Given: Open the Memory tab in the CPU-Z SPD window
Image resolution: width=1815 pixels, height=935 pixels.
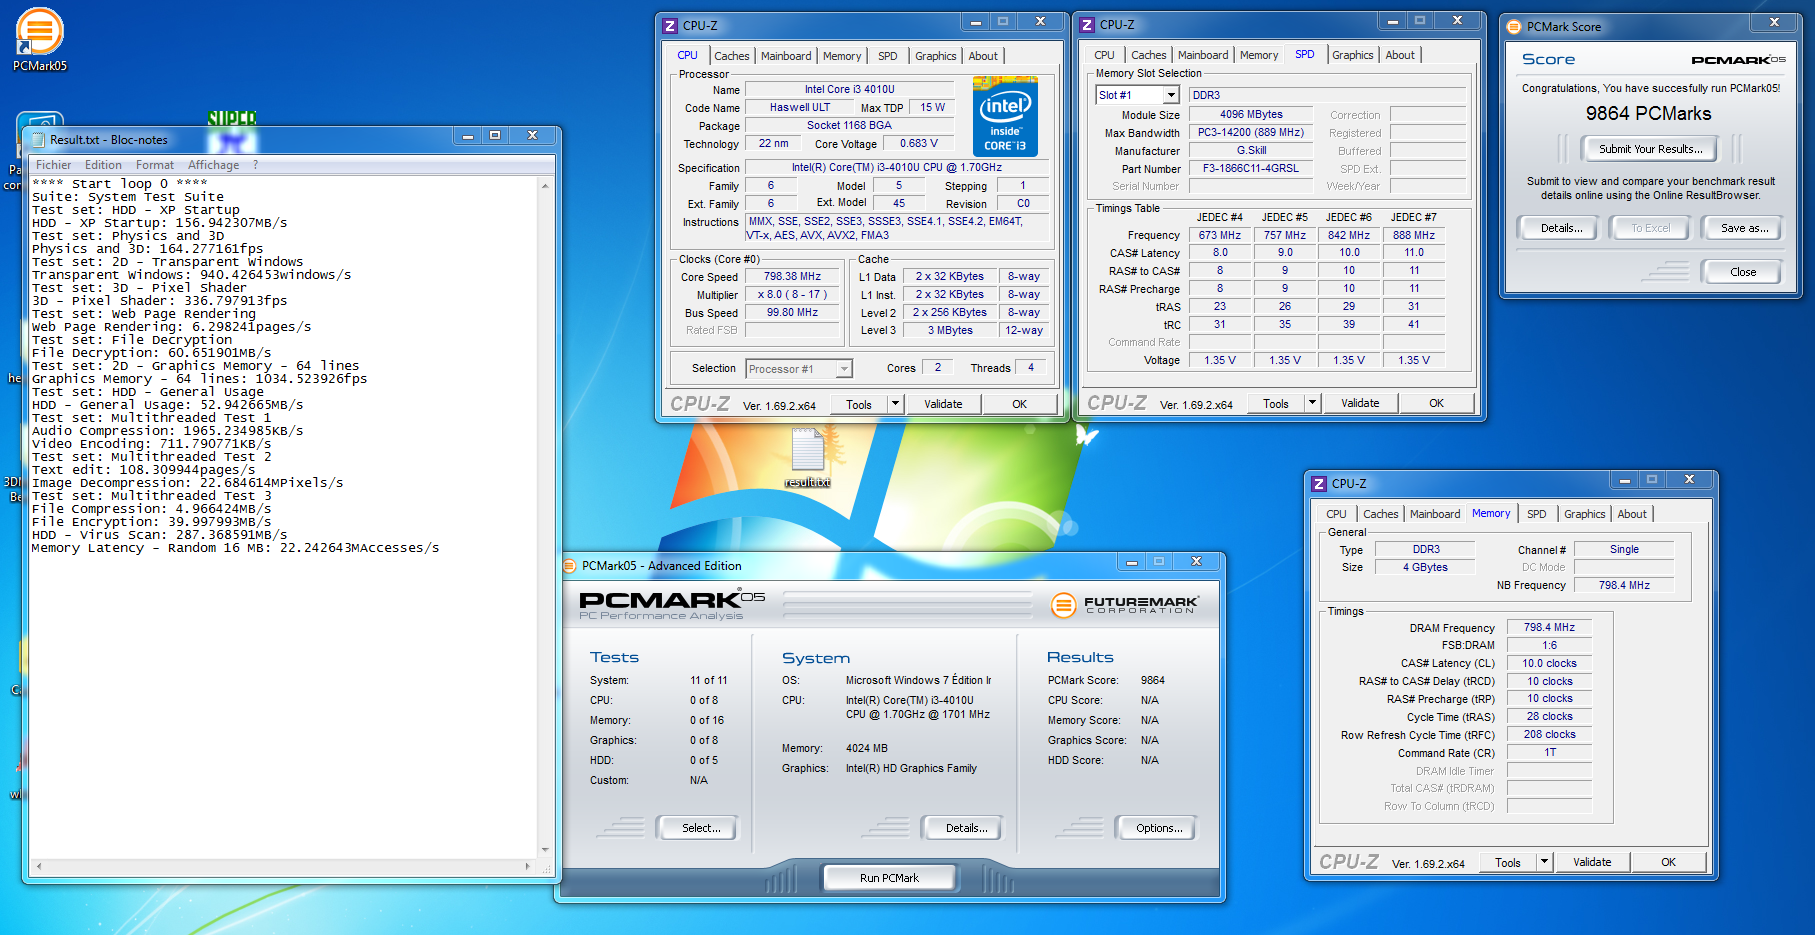Looking at the screenshot, I should 1259,55.
